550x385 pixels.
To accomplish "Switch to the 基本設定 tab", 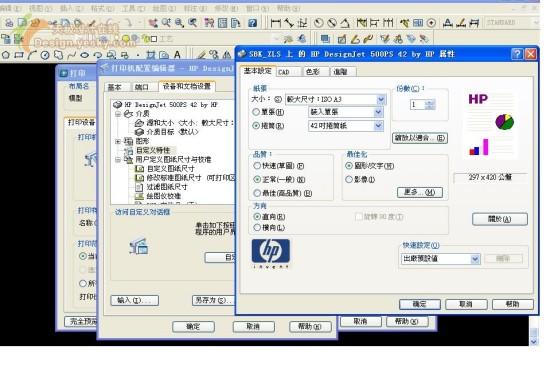I will tap(258, 71).
